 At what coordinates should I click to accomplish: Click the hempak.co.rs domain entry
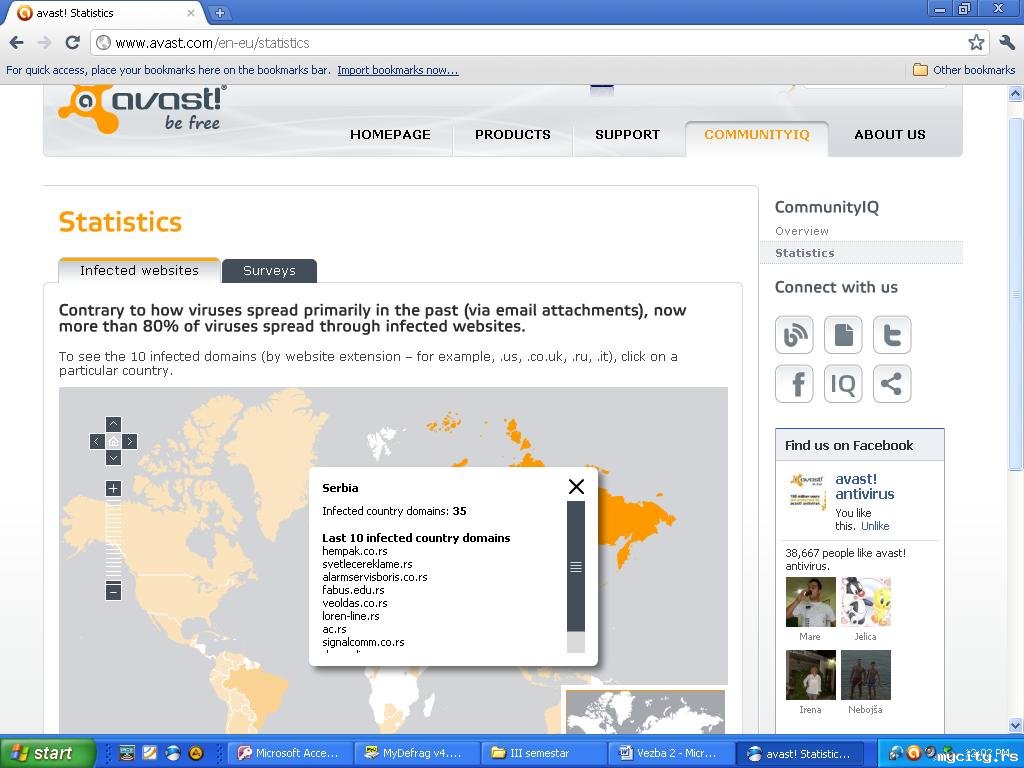[355, 551]
